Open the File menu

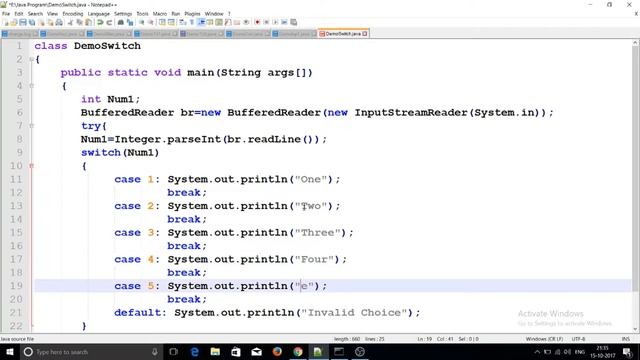[6, 14]
